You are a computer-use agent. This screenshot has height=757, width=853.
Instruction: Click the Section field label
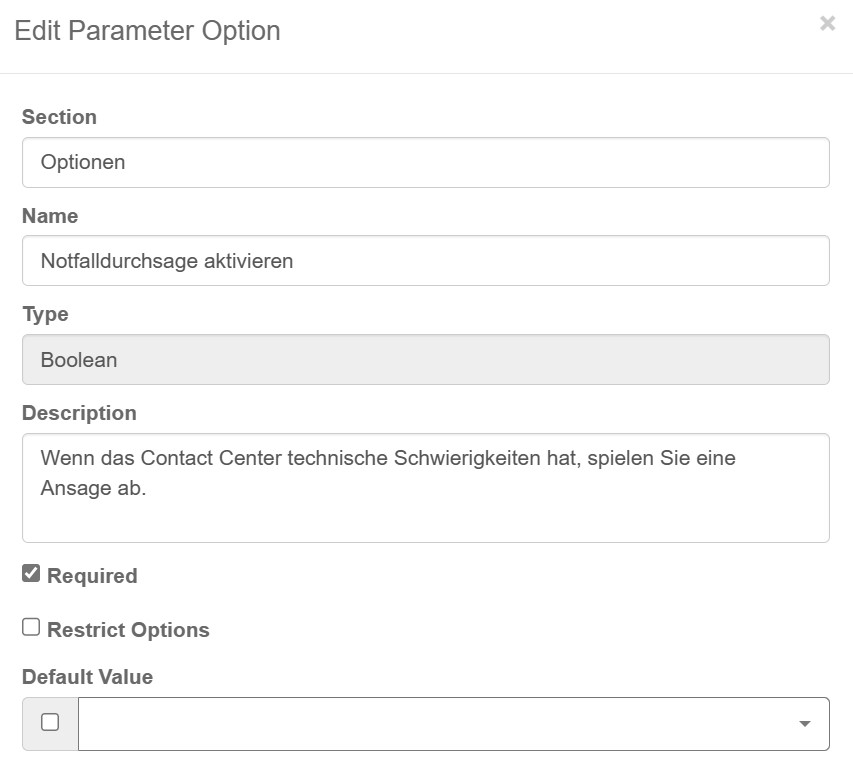click(59, 117)
